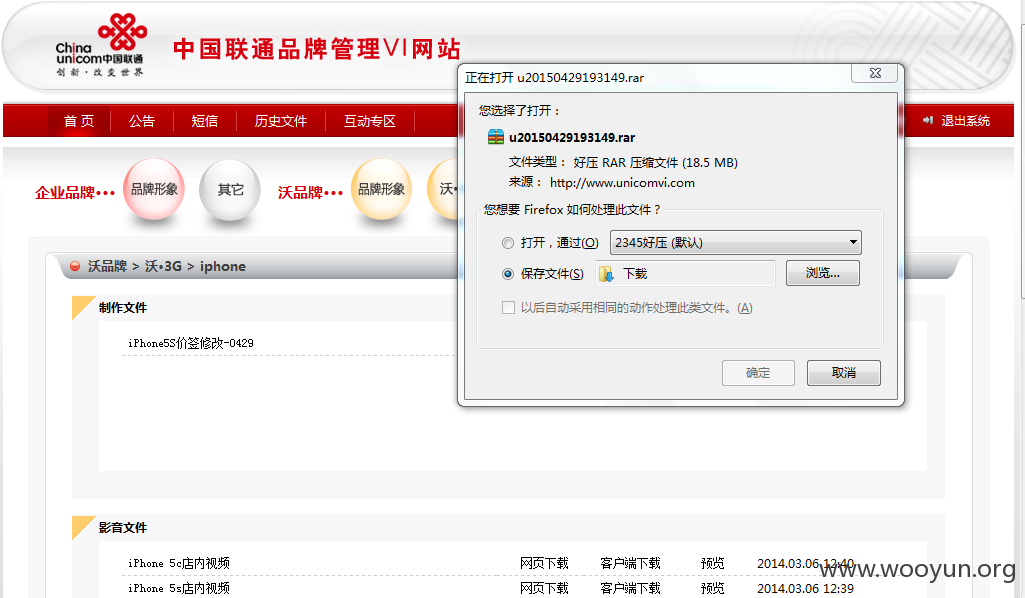Click the RAR archive file icon
This screenshot has width=1025, height=598.
[496, 137]
